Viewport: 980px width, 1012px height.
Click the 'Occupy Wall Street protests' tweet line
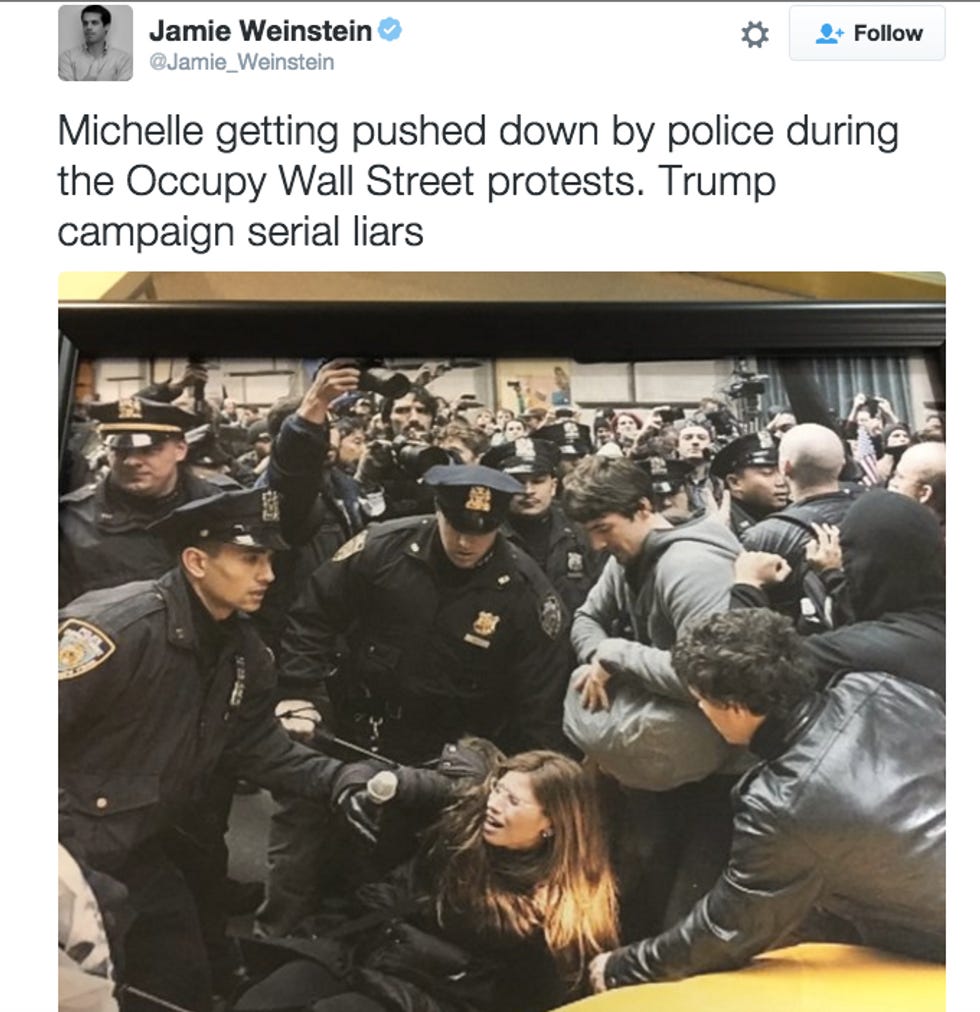(x=416, y=181)
